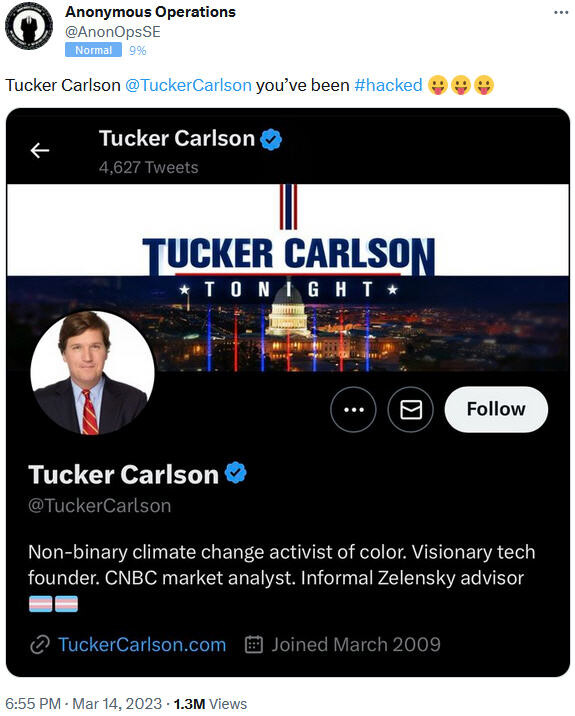Viewport: 575px width, 716px height.
Task: Click the calendar icon near Joined March 2009
Action: (x=254, y=644)
